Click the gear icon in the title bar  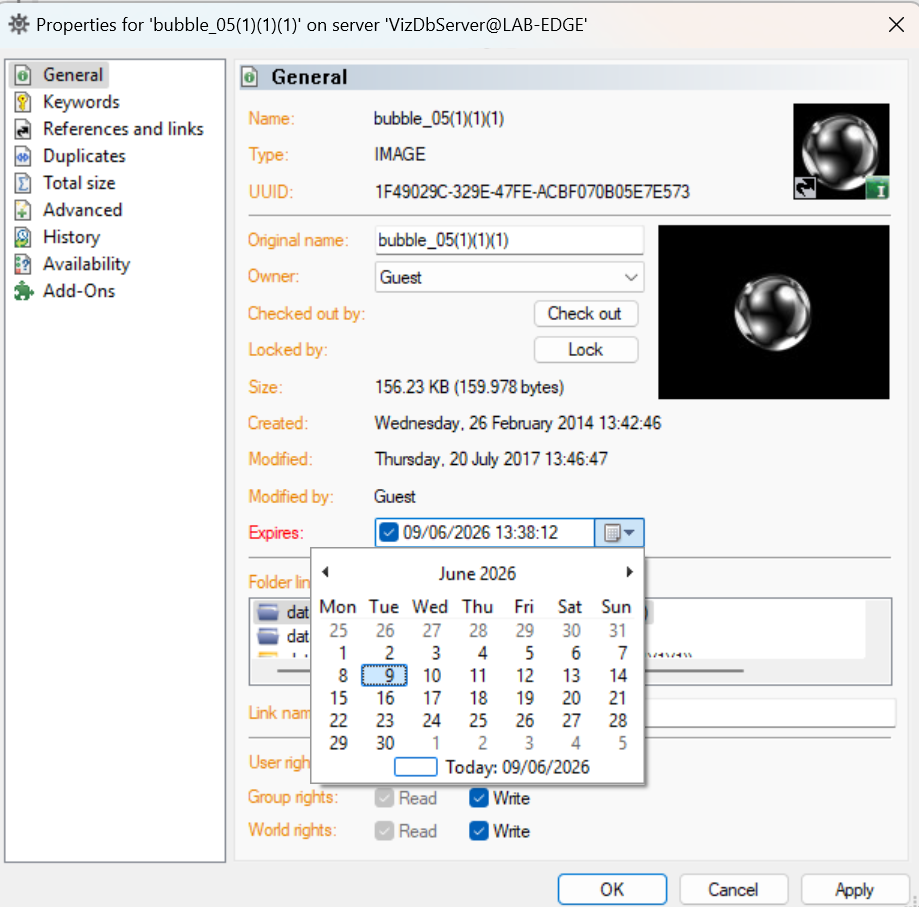coord(19,25)
